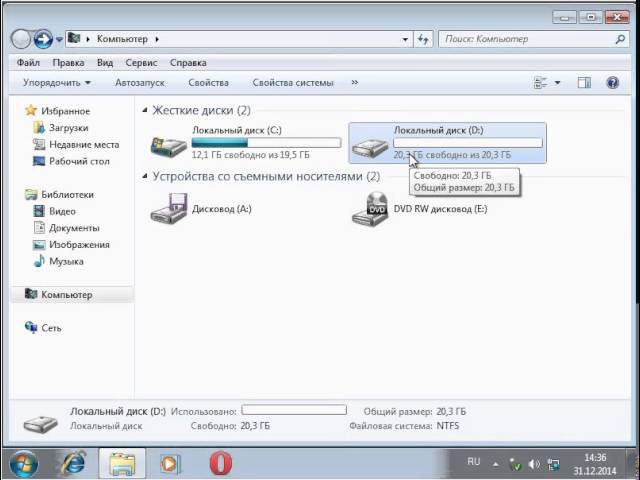Click the Свойства системы button
This screenshot has height=480, width=640.
pos(293,83)
